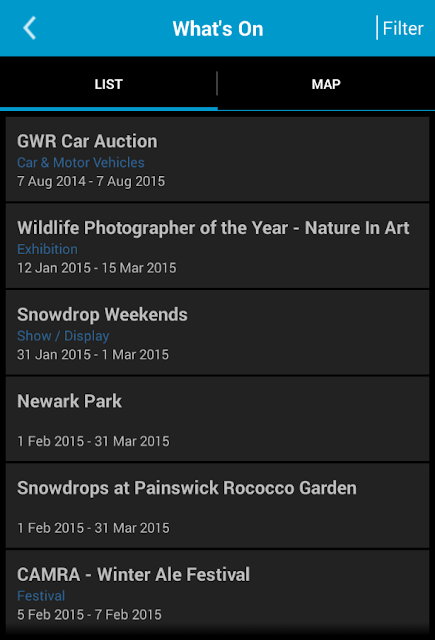Switch to the MAP tab
The image size is (435, 640).
[326, 84]
